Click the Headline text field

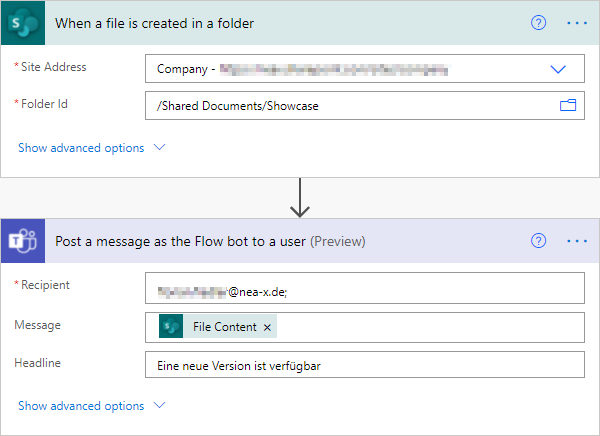point(364,365)
